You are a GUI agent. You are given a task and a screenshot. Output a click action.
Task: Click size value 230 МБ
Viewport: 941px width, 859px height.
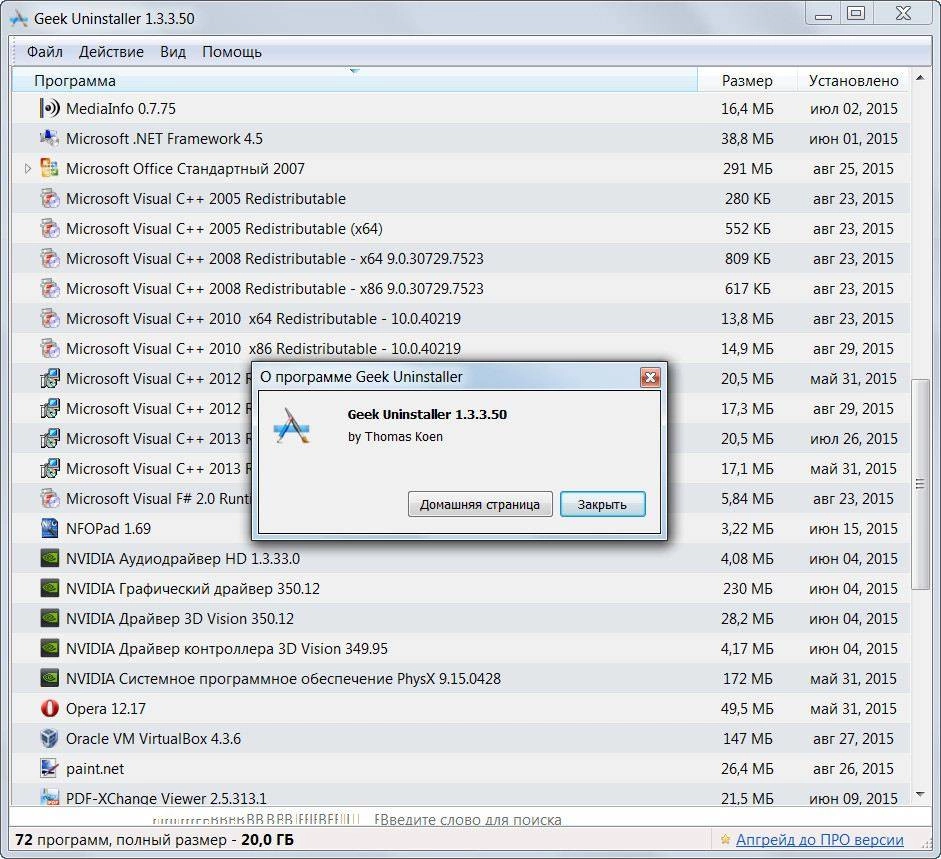(x=748, y=589)
